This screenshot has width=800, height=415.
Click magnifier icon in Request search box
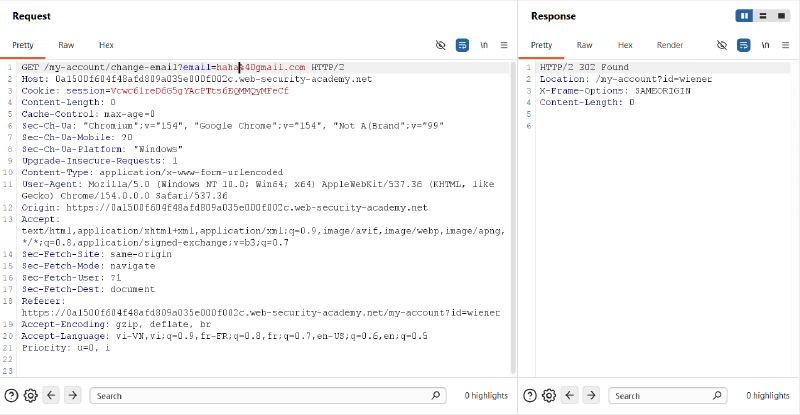click(436, 395)
